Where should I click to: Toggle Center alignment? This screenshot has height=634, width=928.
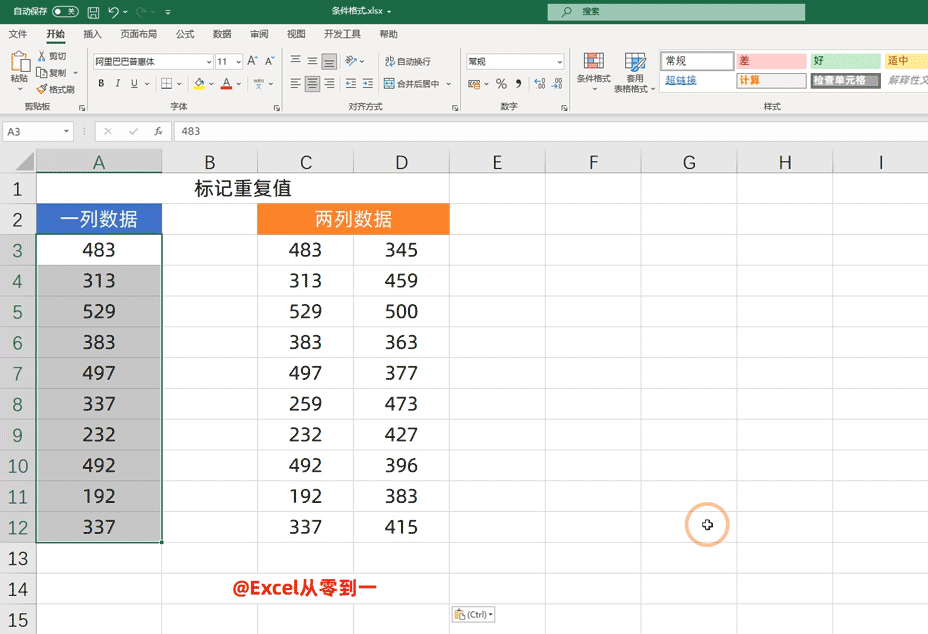pyautogui.click(x=311, y=82)
